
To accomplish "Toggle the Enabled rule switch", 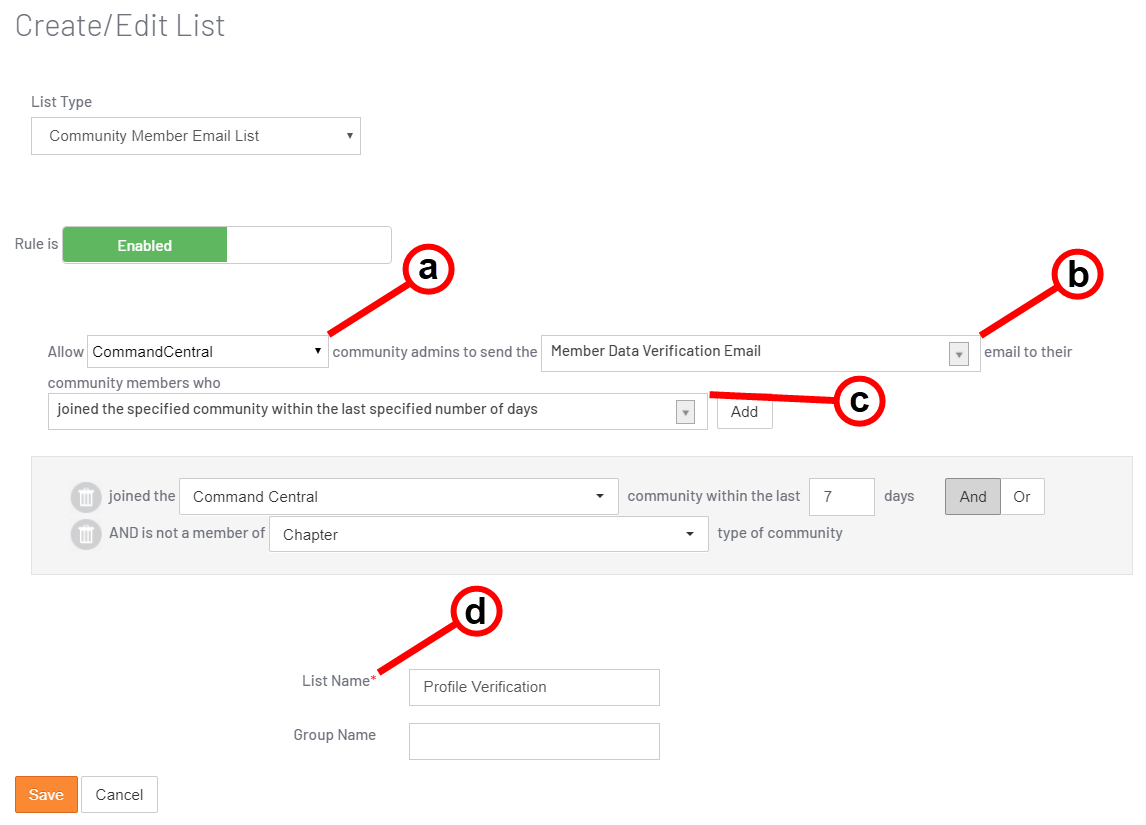I will [x=227, y=245].
